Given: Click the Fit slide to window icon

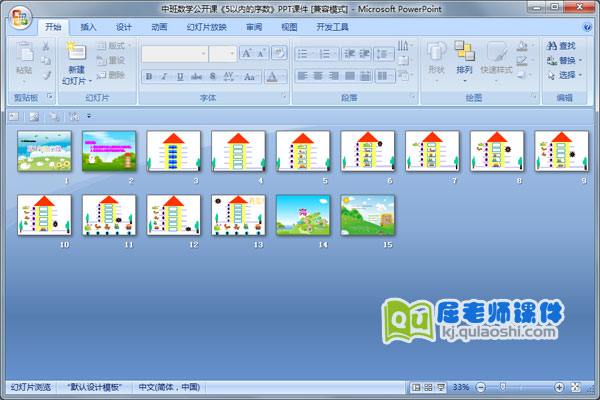Looking at the screenshot, I should tap(575, 387).
